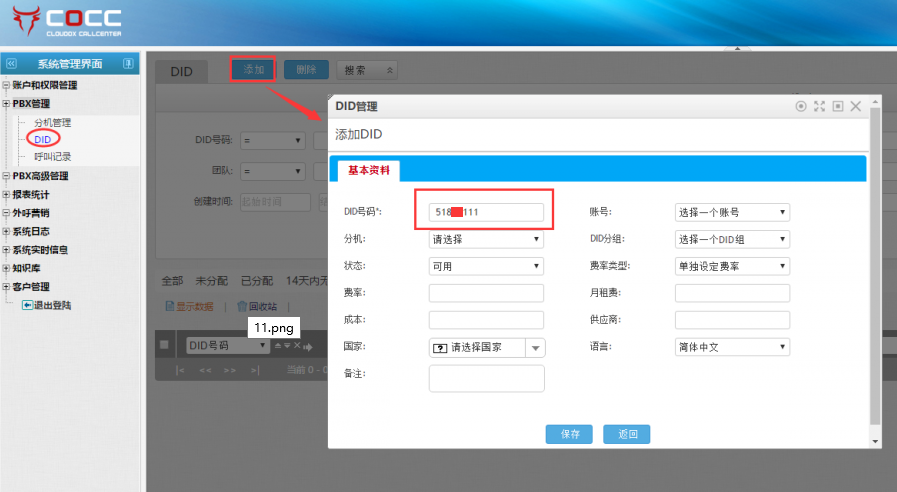
Task: Collapse sidebar with left double-arrow icon
Action: click(x=12, y=64)
